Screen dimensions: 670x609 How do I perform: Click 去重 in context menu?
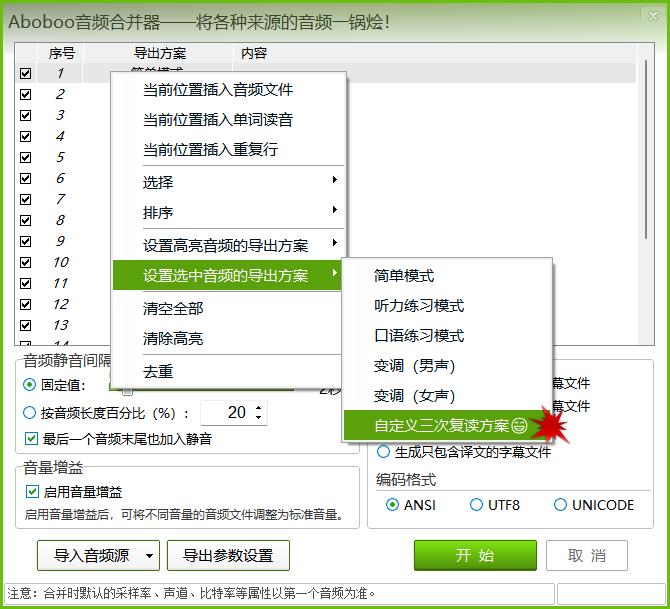tap(228, 371)
